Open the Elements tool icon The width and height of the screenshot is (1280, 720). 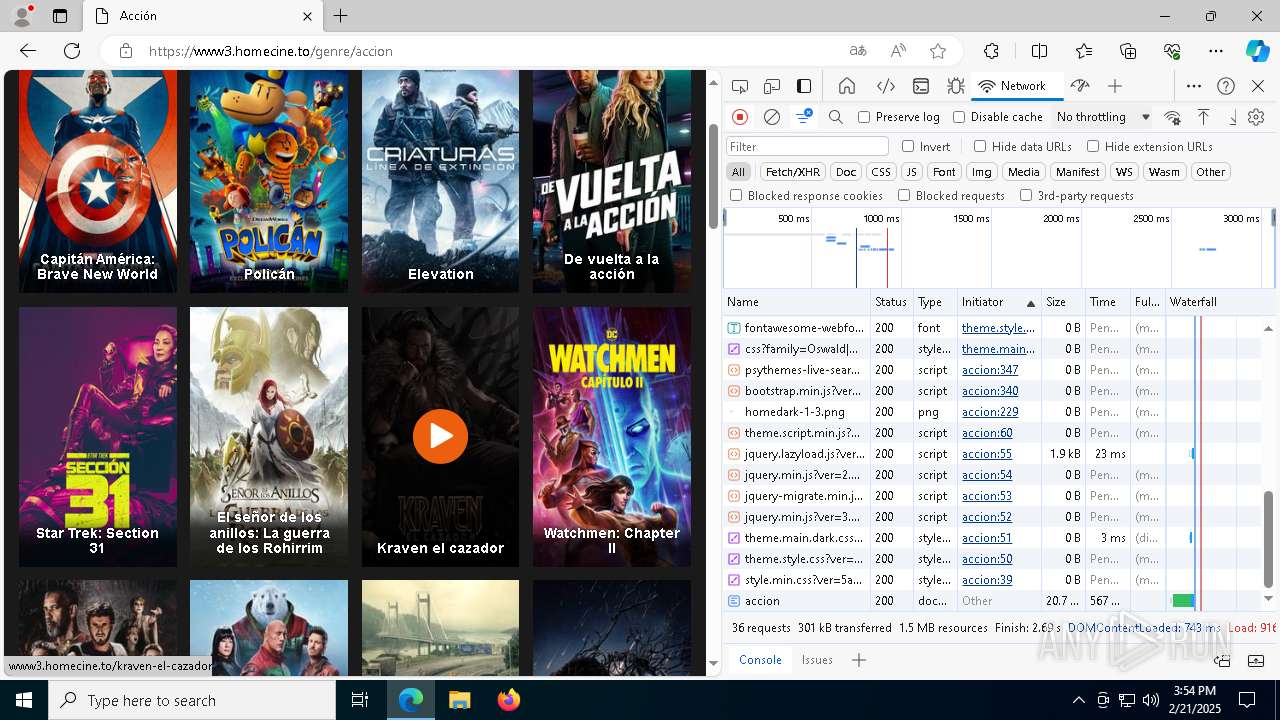(885, 86)
